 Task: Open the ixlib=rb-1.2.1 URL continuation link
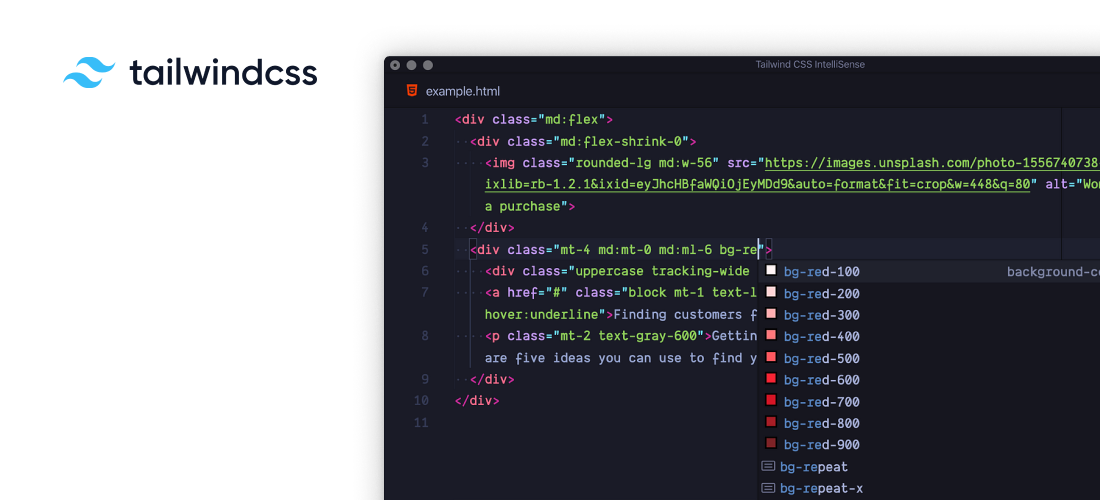[758, 184]
